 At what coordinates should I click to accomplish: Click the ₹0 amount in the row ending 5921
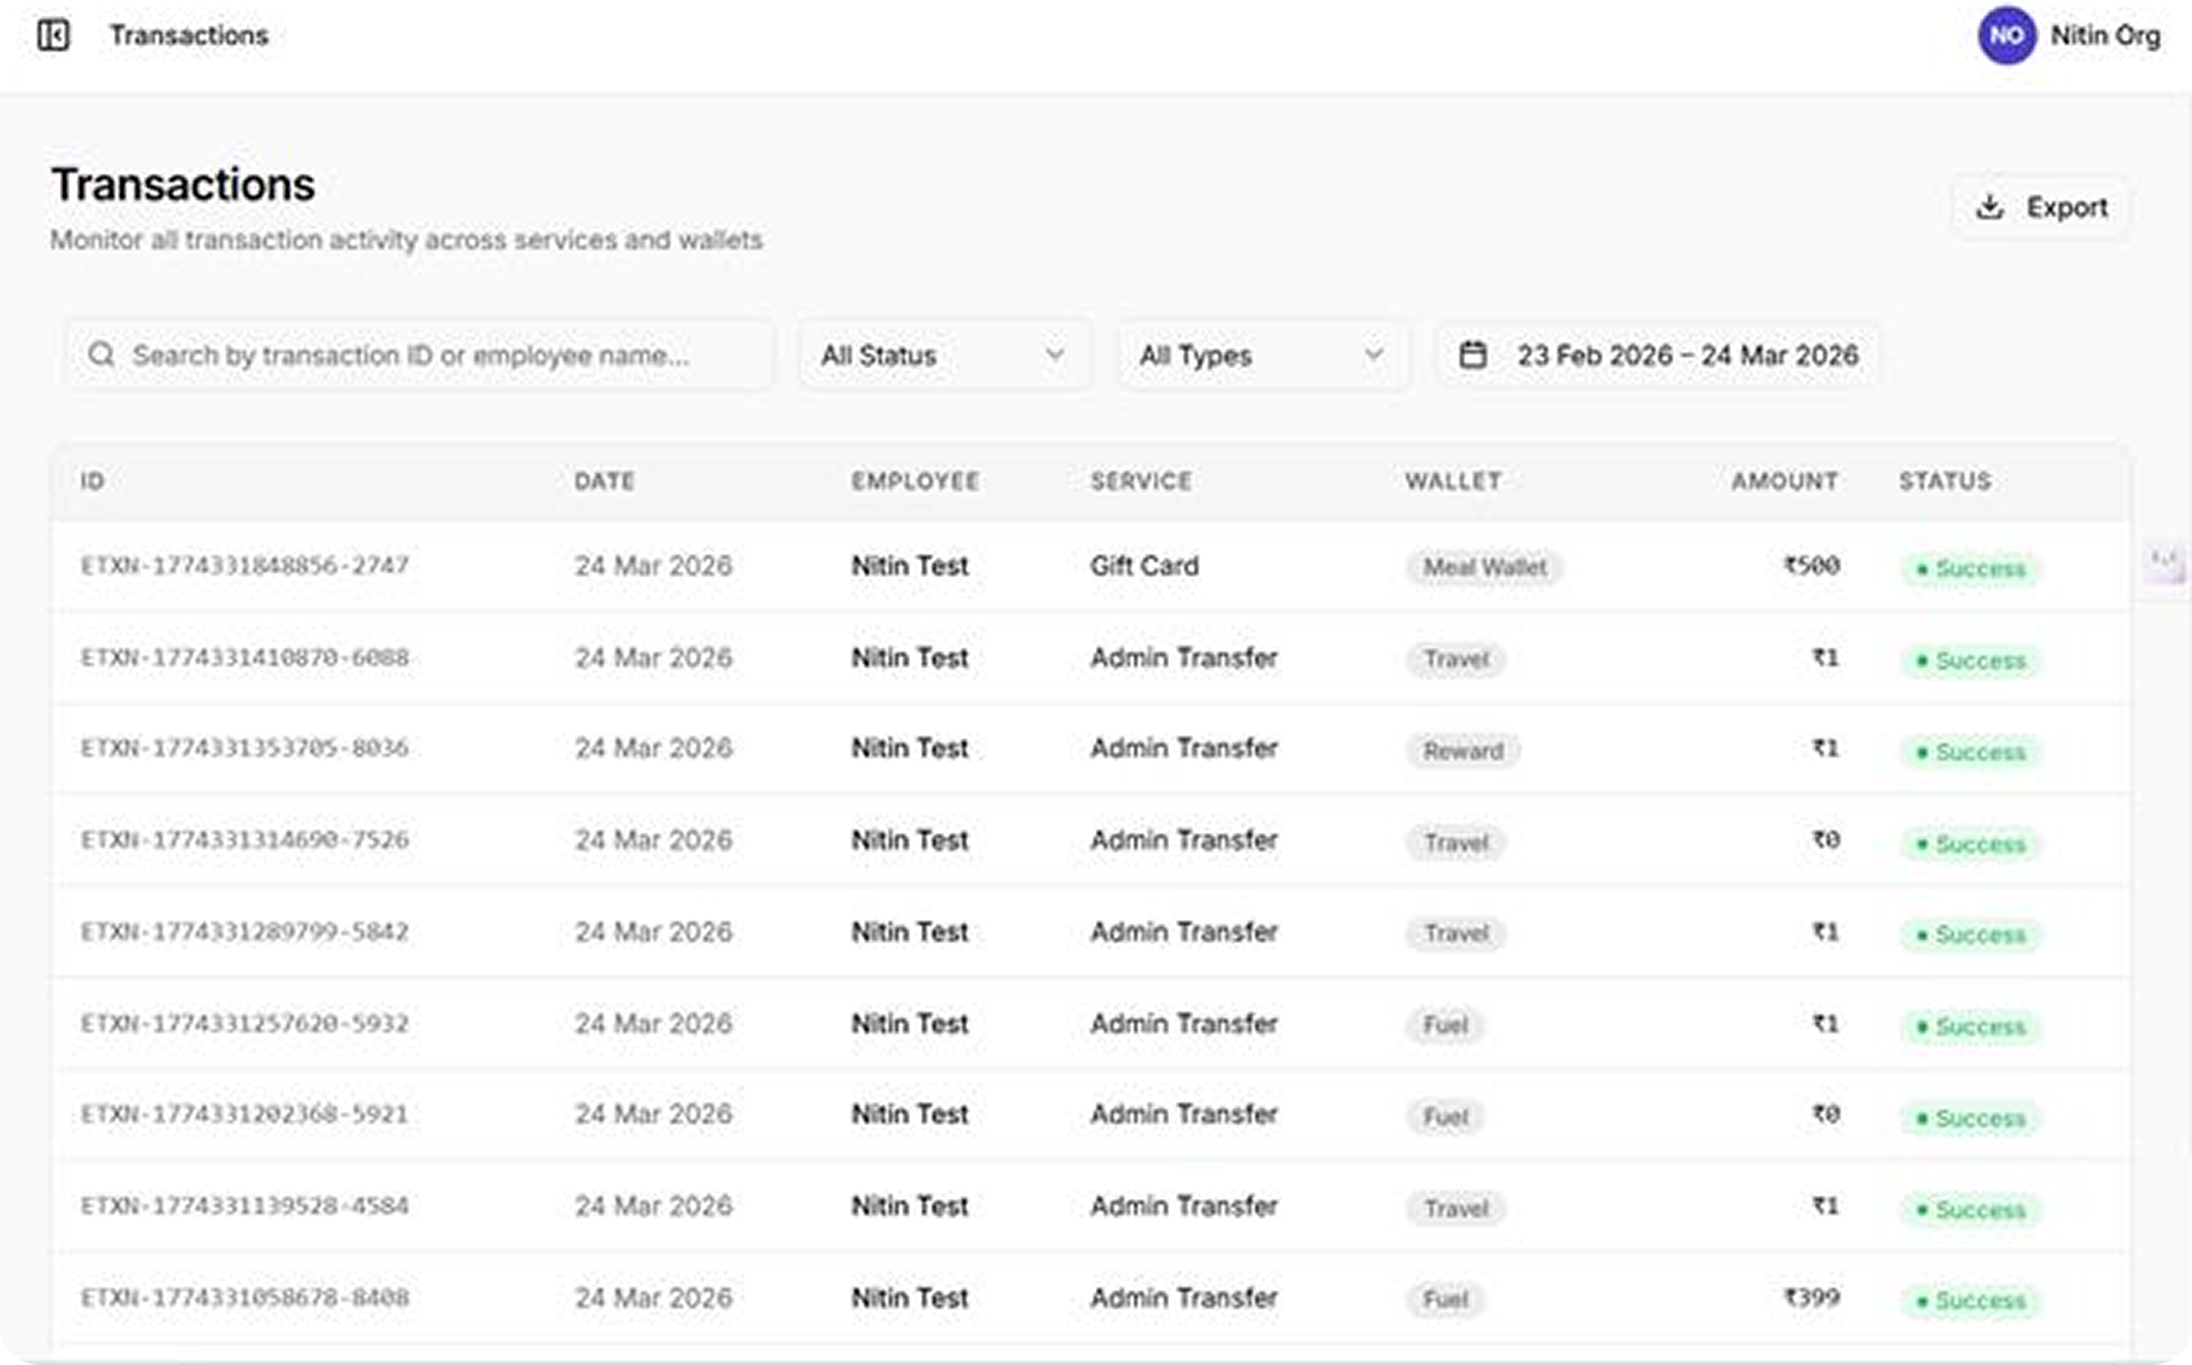[1826, 1114]
